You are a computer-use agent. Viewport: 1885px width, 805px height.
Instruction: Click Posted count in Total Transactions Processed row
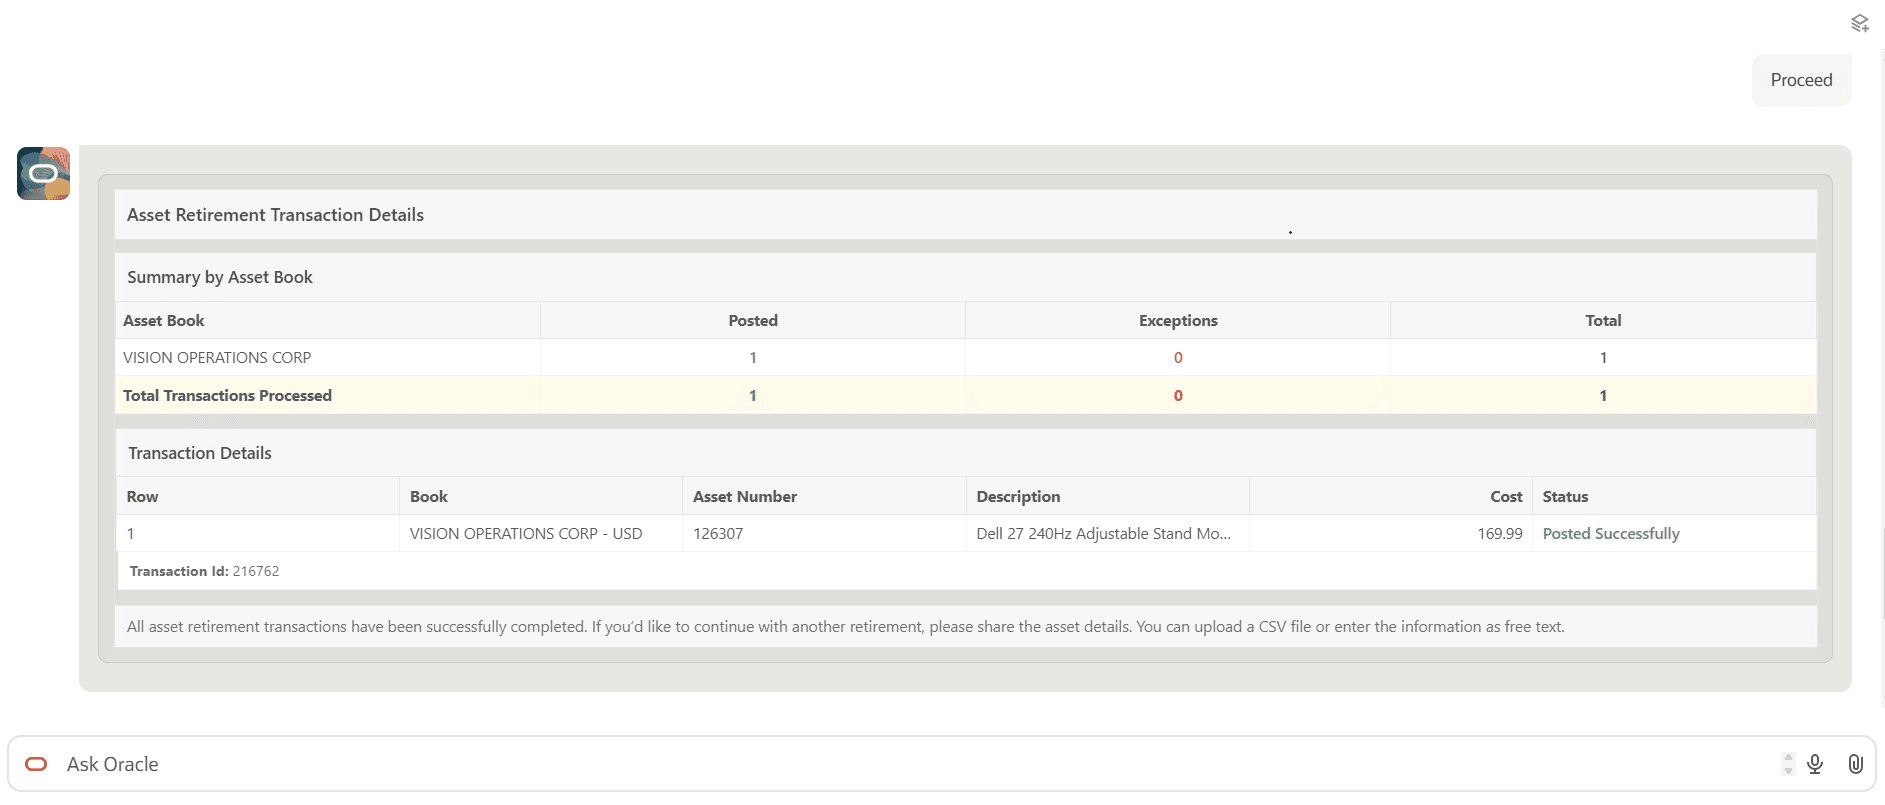click(753, 395)
